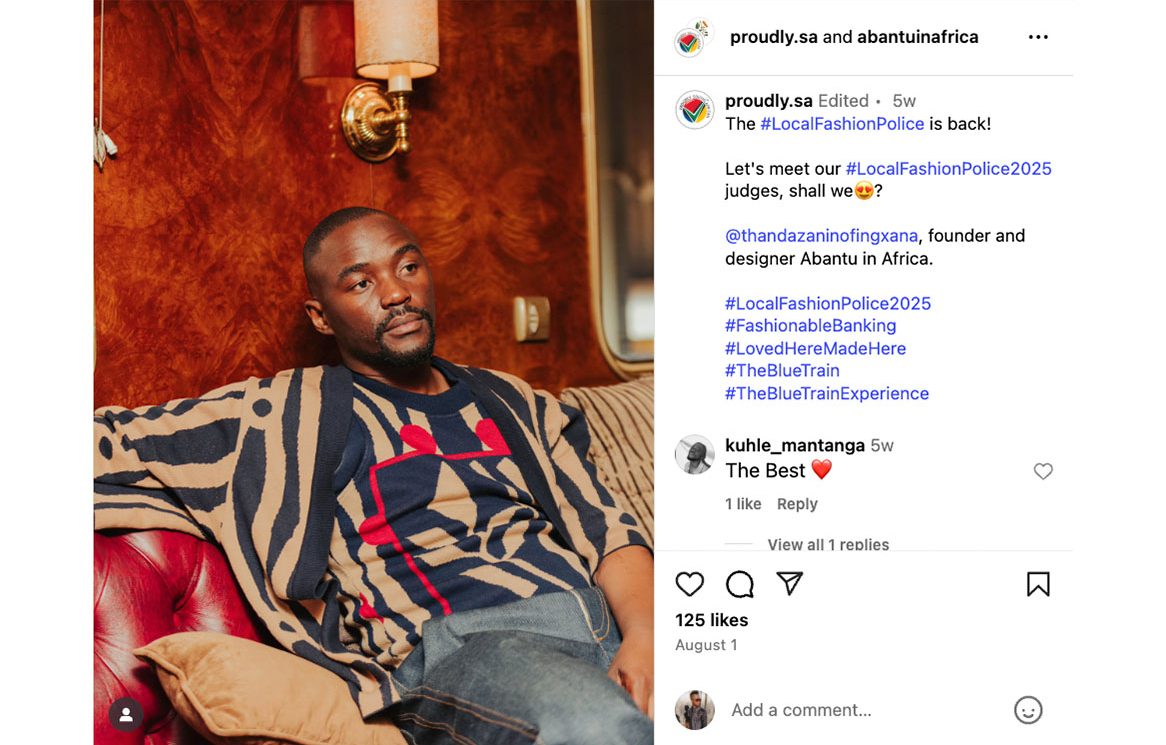Visit @thandazaninofingxana profile mention
The width and height of the screenshot is (1166, 745).
click(x=822, y=236)
